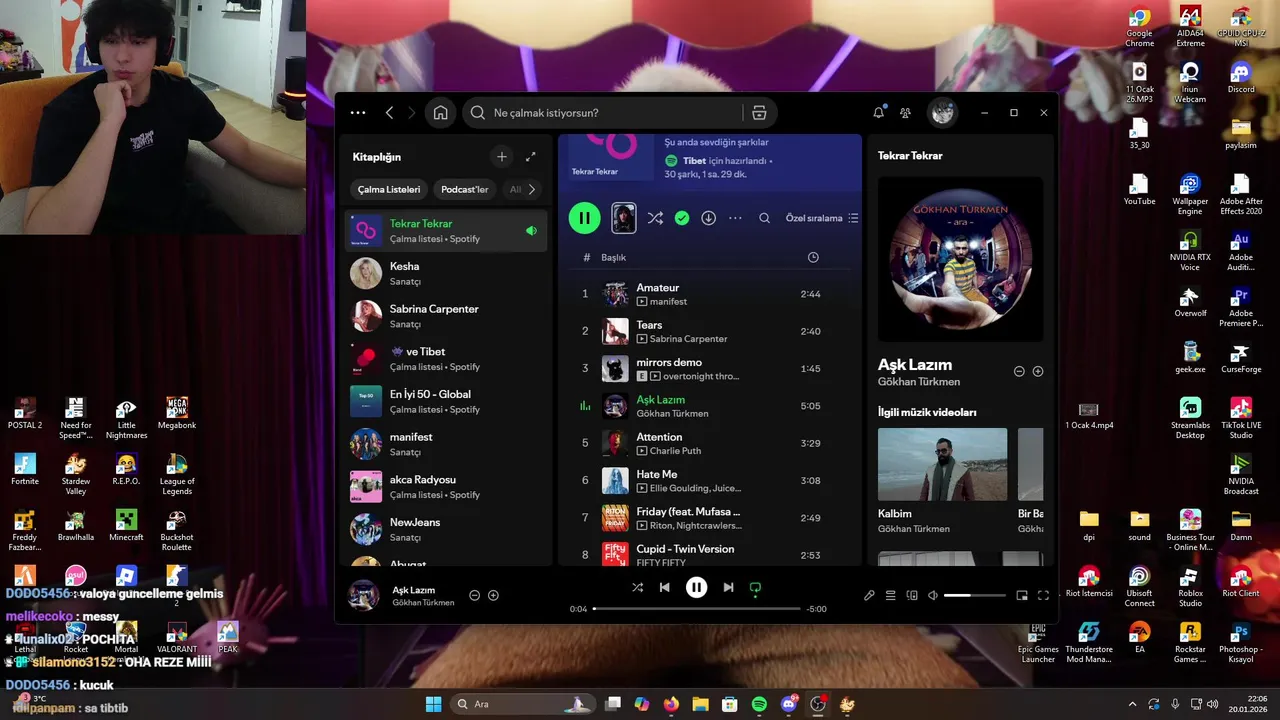Click minus icon in bottom player bar
Viewport: 1280px width, 720px height.
[x=475, y=595]
